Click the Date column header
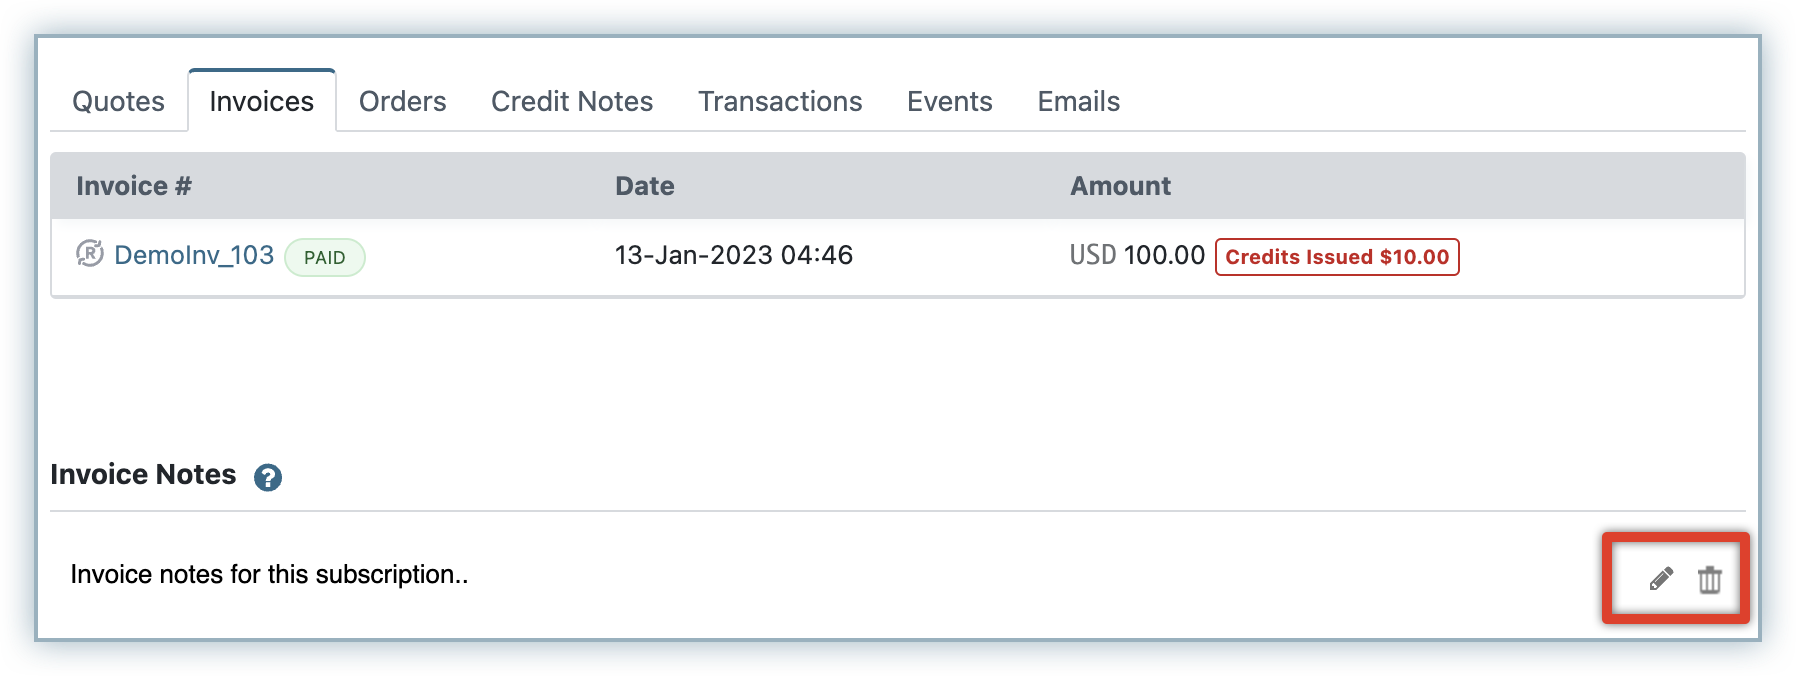This screenshot has height=676, width=1796. (644, 186)
